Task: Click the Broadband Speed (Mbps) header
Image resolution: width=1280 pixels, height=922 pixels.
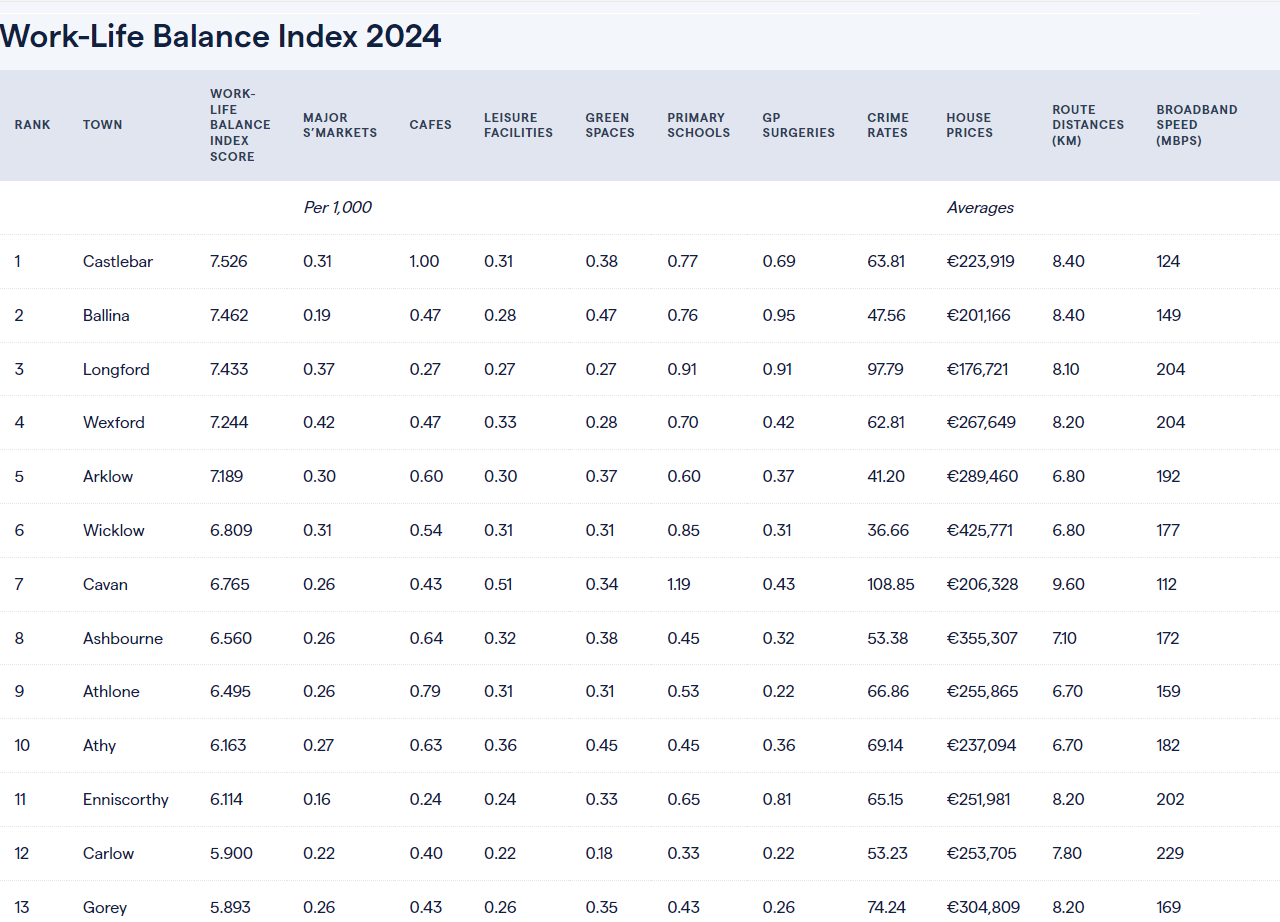Action: pyautogui.click(x=1197, y=125)
